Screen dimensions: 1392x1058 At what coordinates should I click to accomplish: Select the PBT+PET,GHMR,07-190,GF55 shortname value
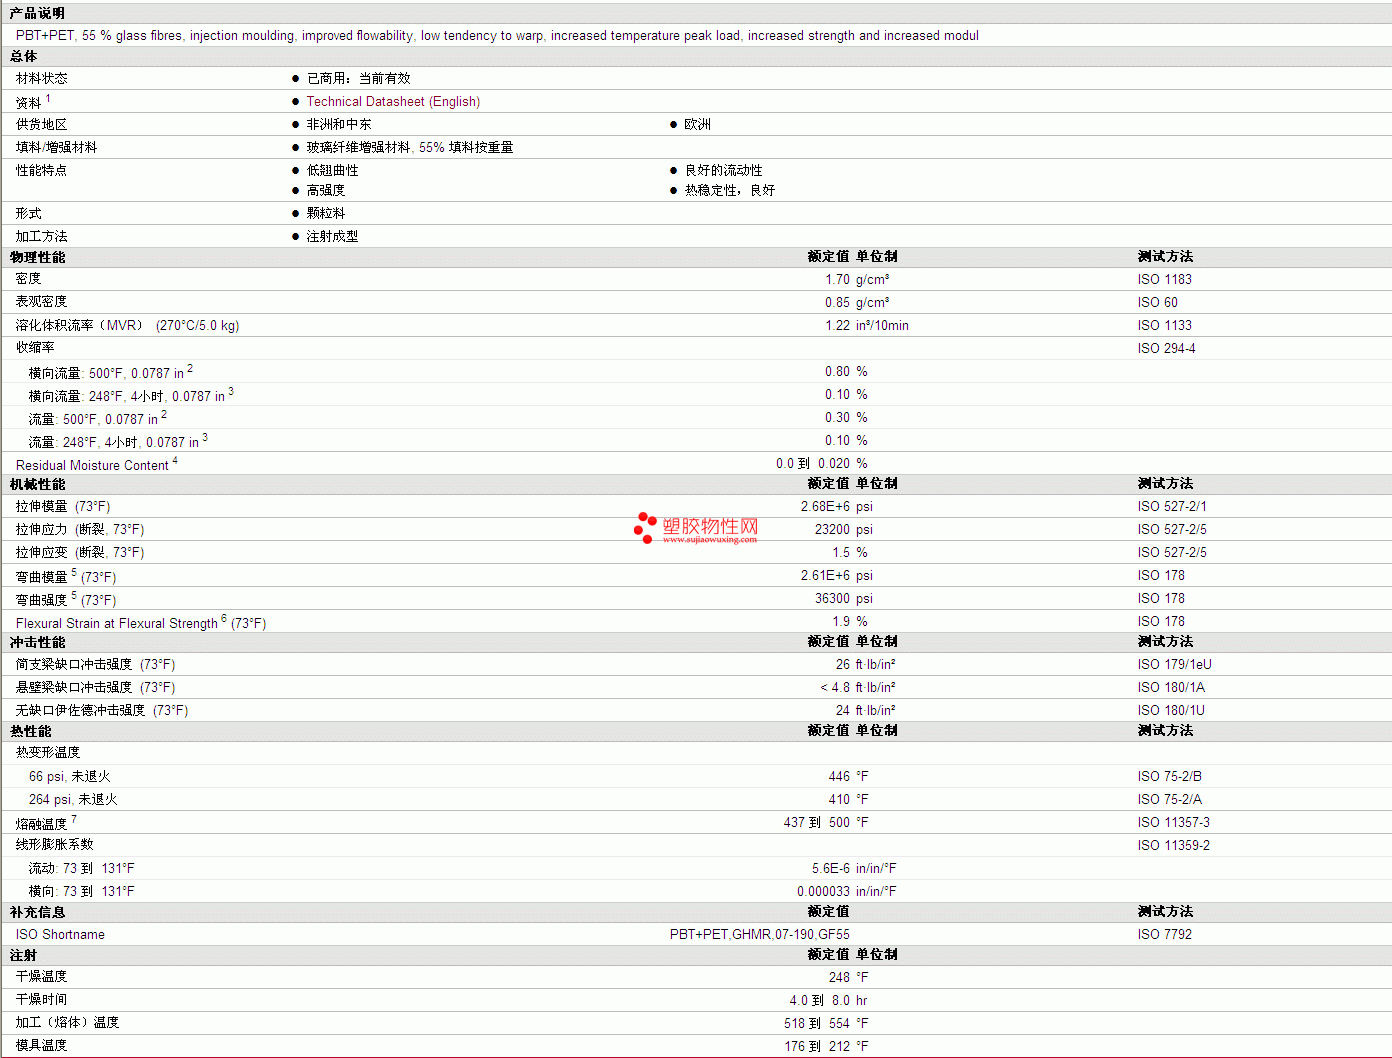tap(760, 935)
